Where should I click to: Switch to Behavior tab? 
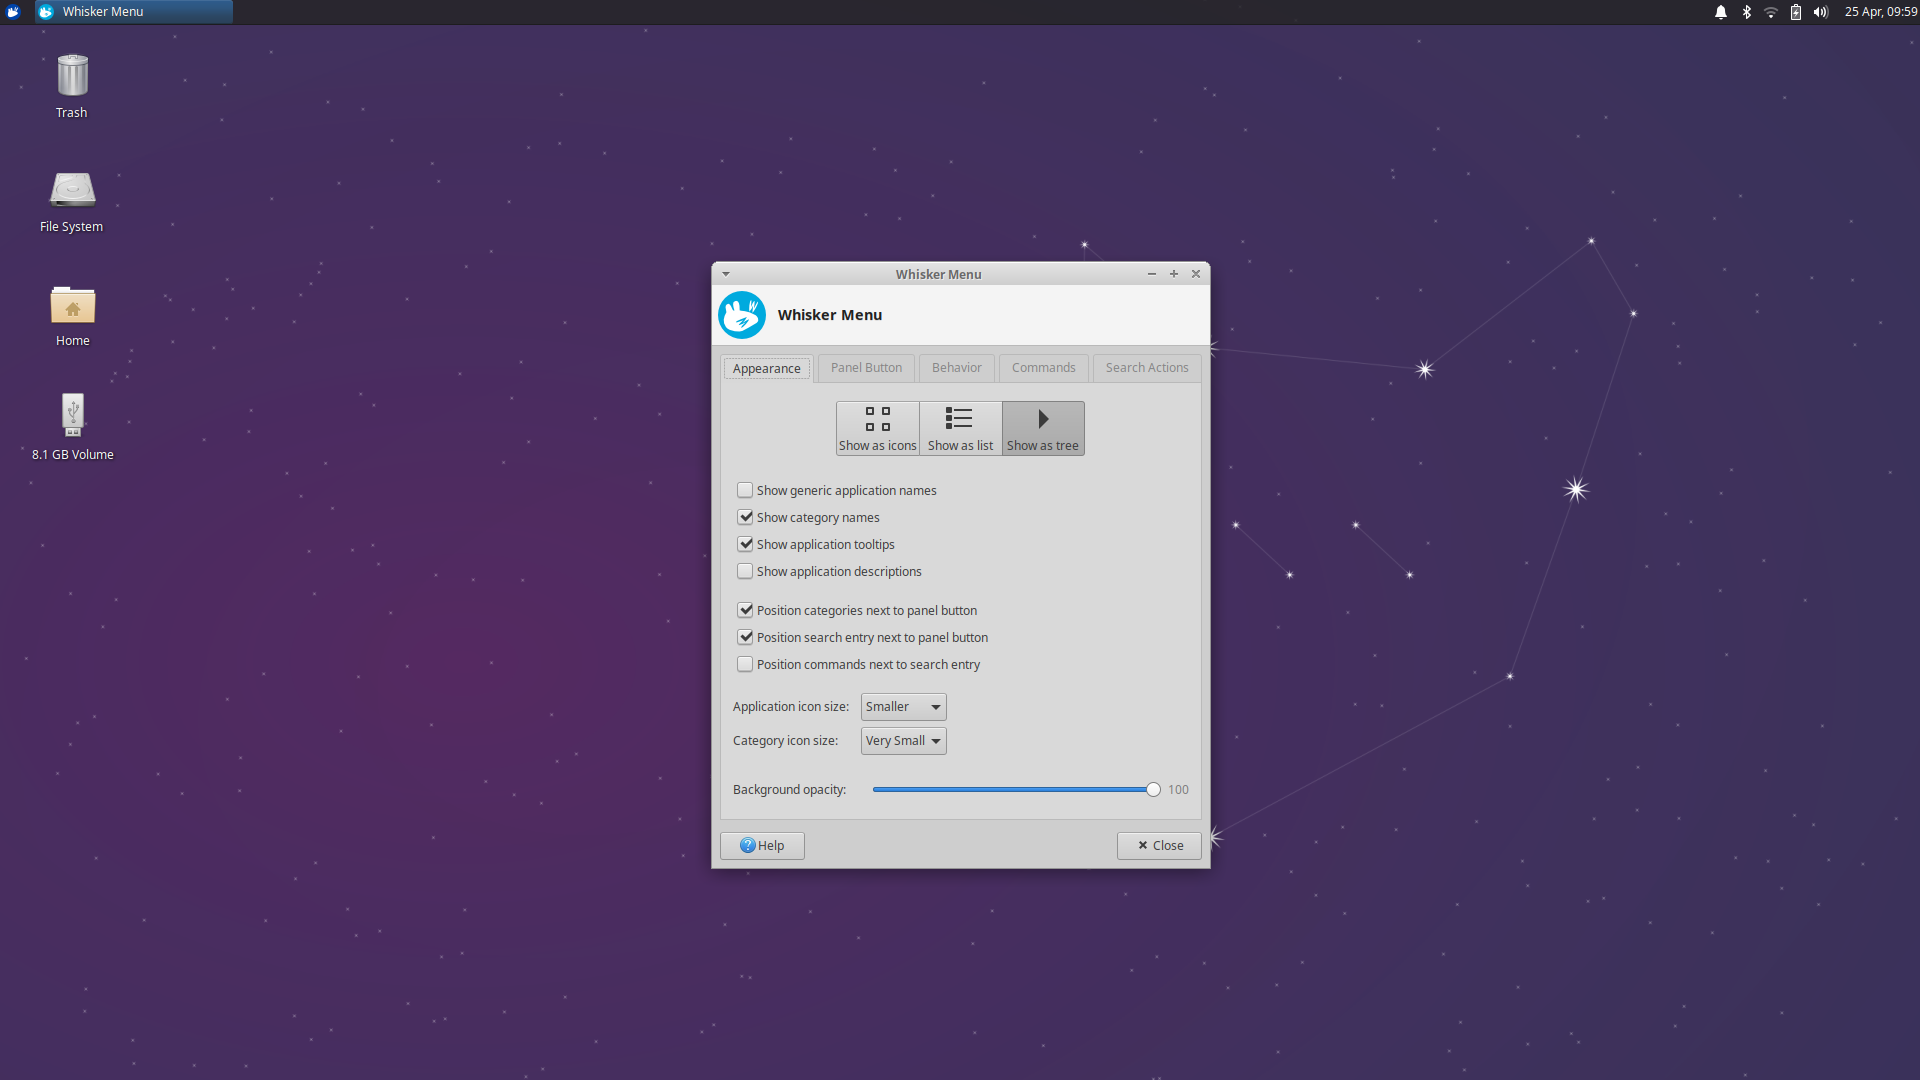[x=957, y=368]
